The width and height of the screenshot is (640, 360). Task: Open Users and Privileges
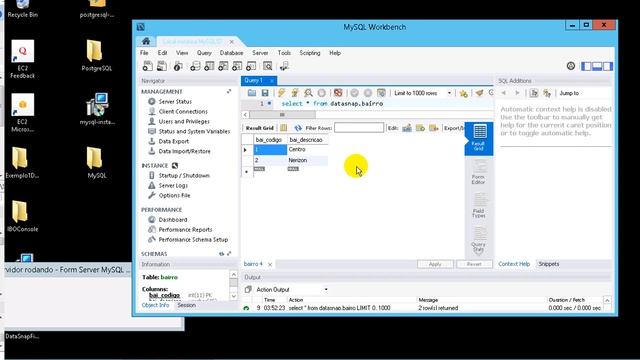point(184,122)
